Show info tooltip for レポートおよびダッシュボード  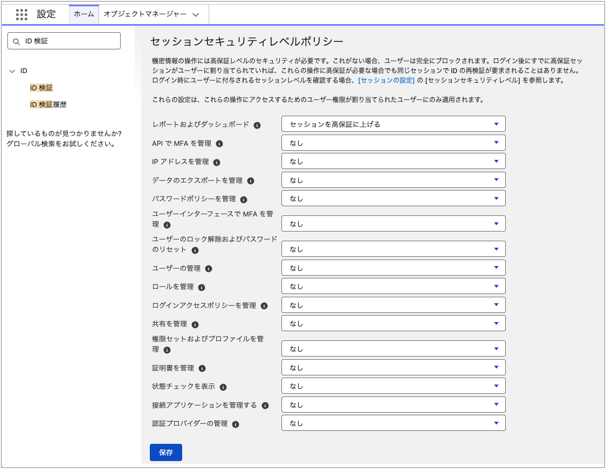click(x=257, y=125)
